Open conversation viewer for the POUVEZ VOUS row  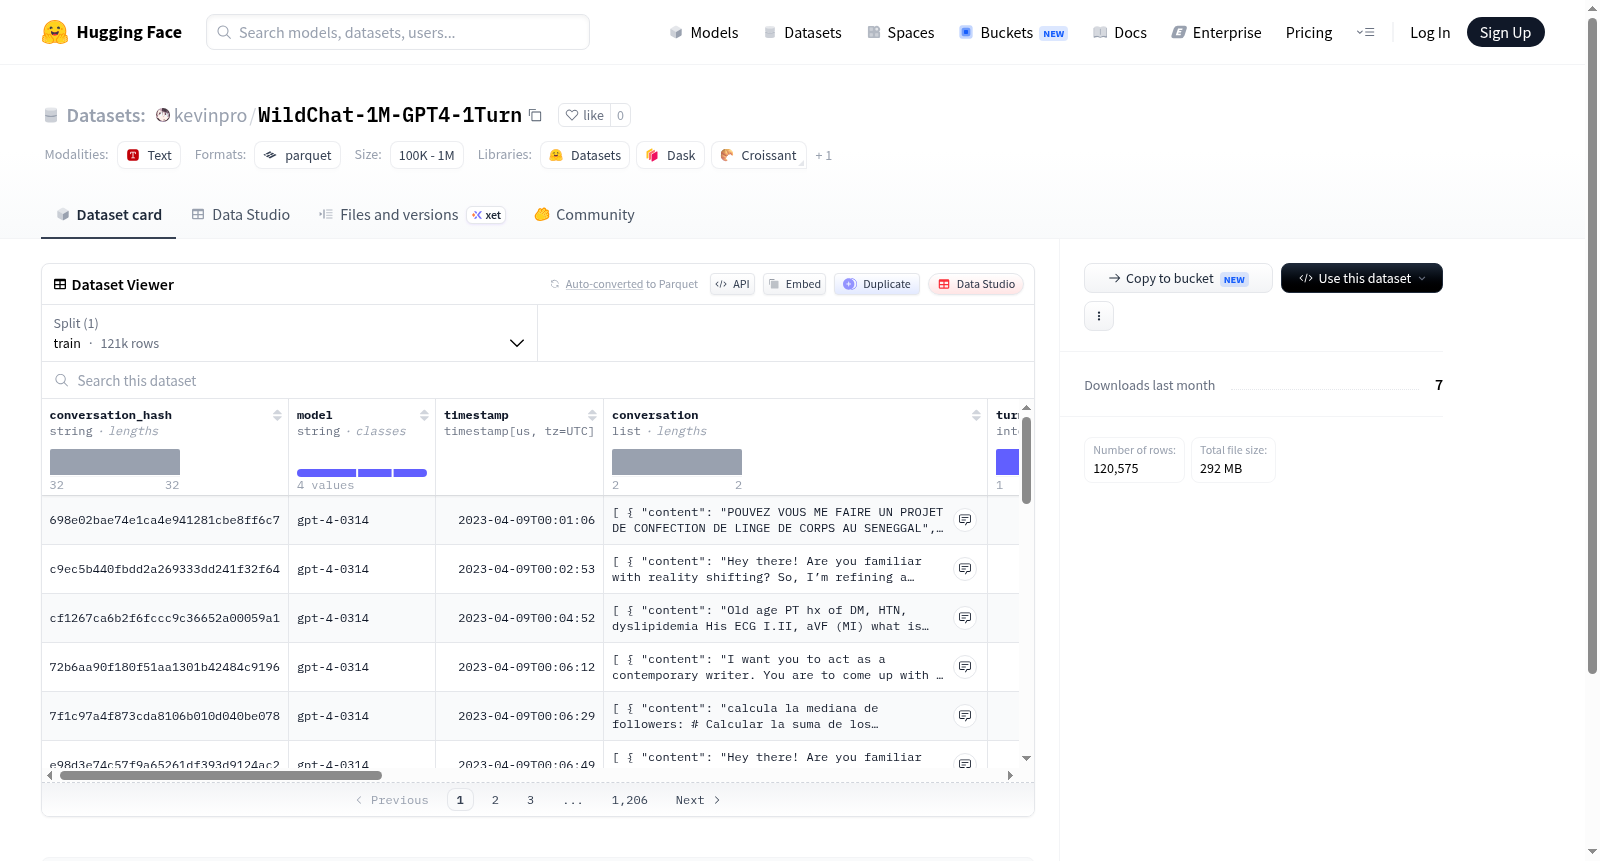pyautogui.click(x=965, y=520)
